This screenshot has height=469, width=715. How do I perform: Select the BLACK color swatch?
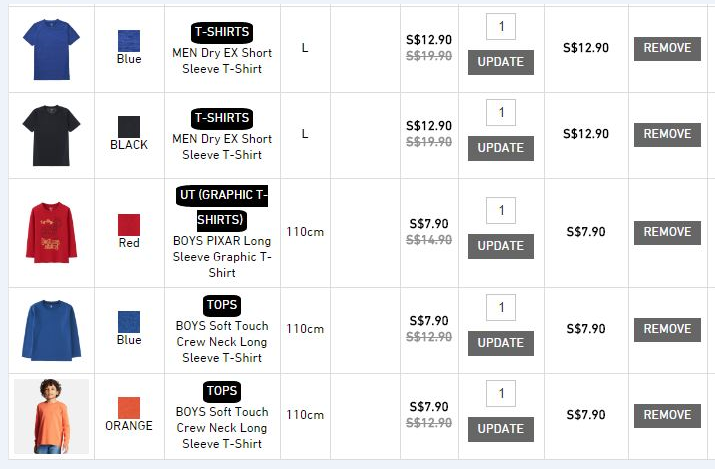[129, 126]
